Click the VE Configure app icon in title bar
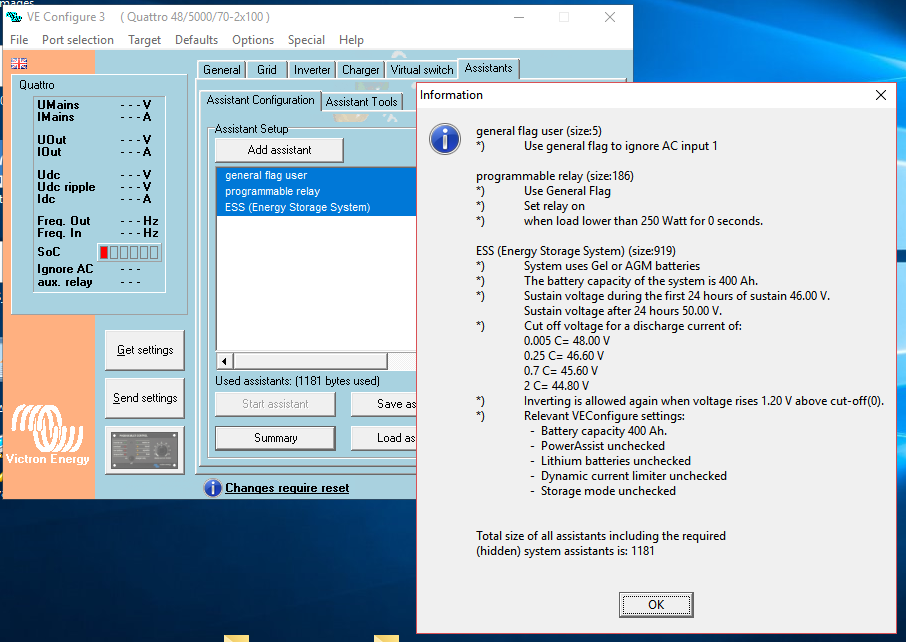 14,17
